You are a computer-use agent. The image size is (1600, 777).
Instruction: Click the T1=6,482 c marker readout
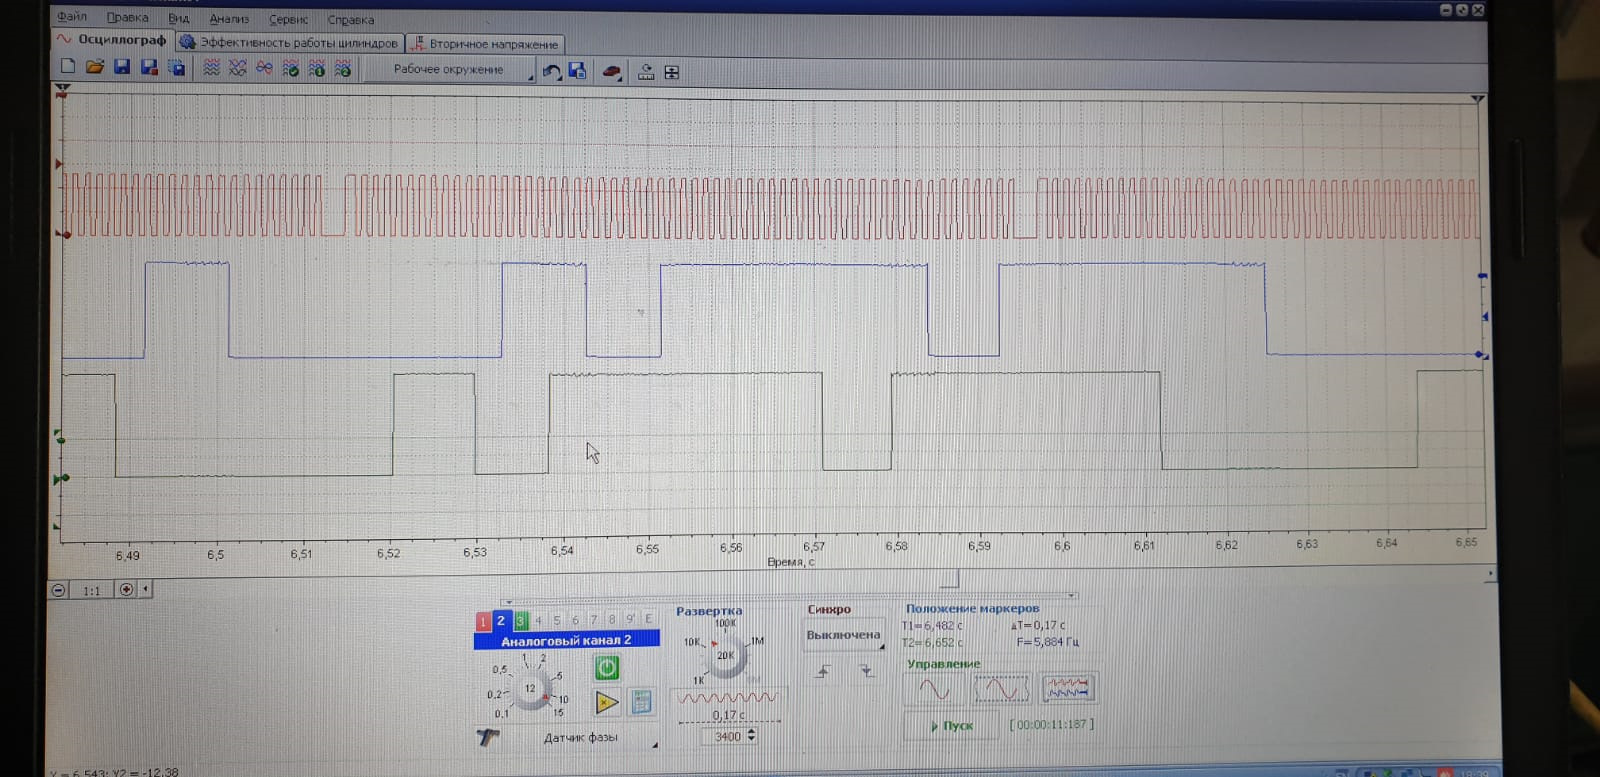933,626
